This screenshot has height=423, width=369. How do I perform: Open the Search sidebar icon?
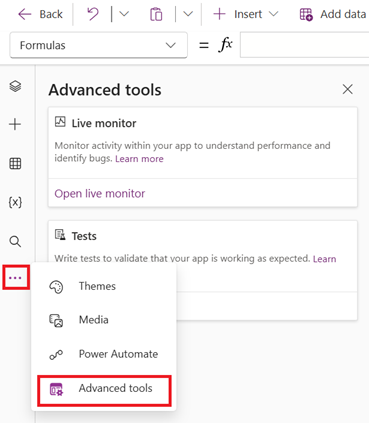(x=15, y=241)
